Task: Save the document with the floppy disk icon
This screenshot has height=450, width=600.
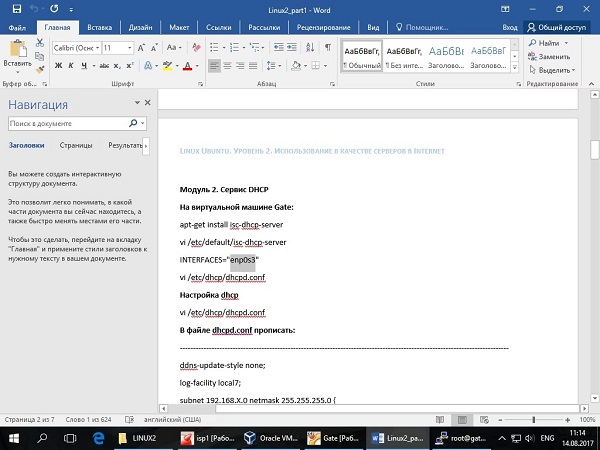Action: point(11,8)
